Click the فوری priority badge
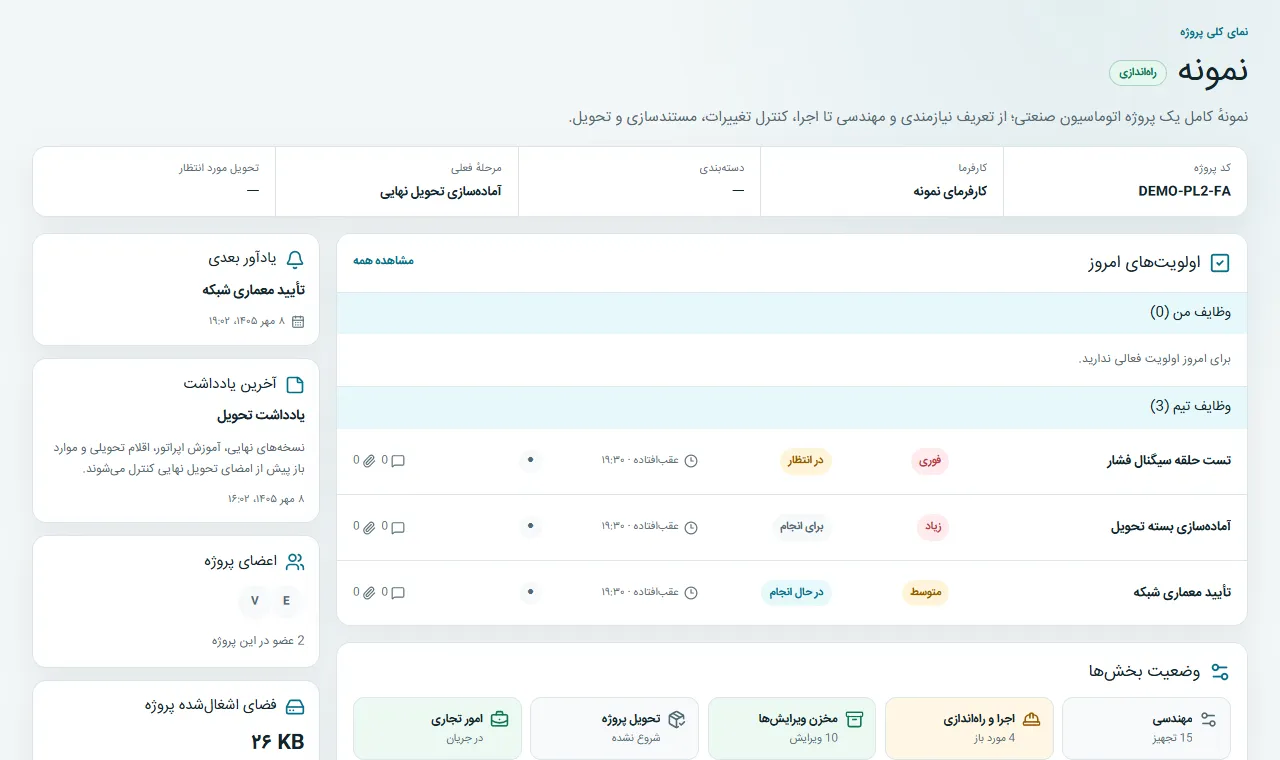This screenshot has width=1280, height=760. pos(930,461)
